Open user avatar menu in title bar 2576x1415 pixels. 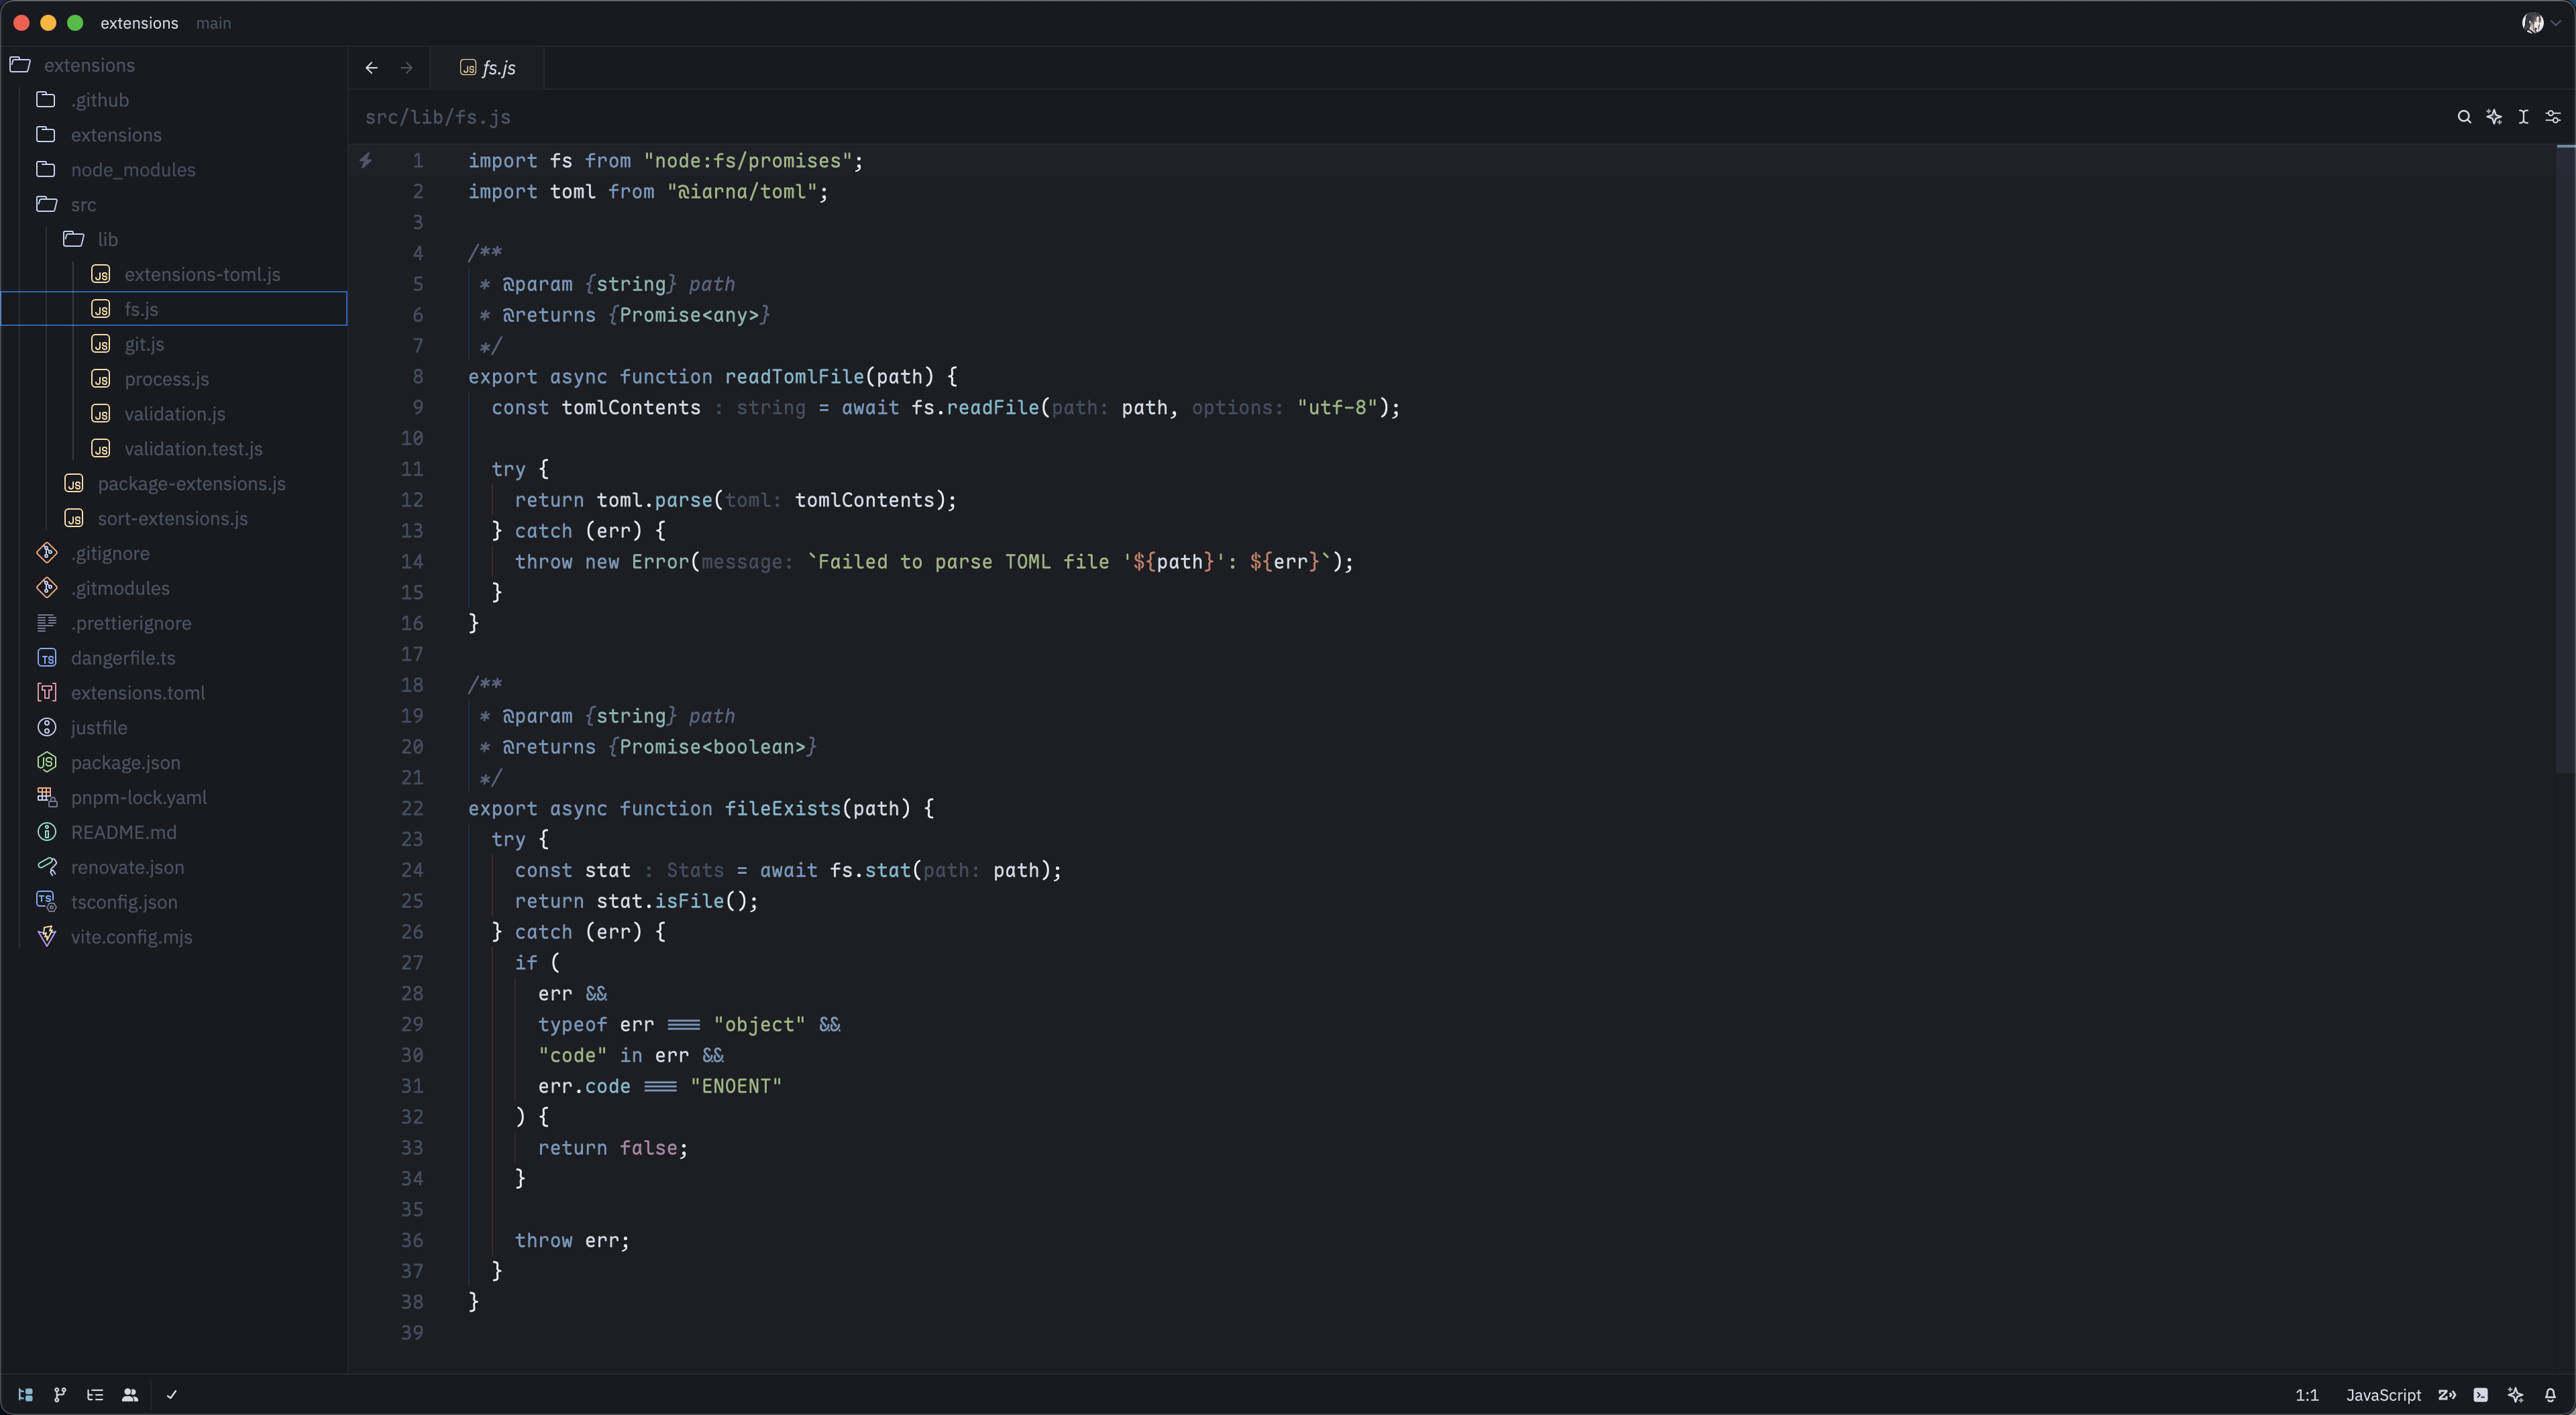coord(2540,23)
